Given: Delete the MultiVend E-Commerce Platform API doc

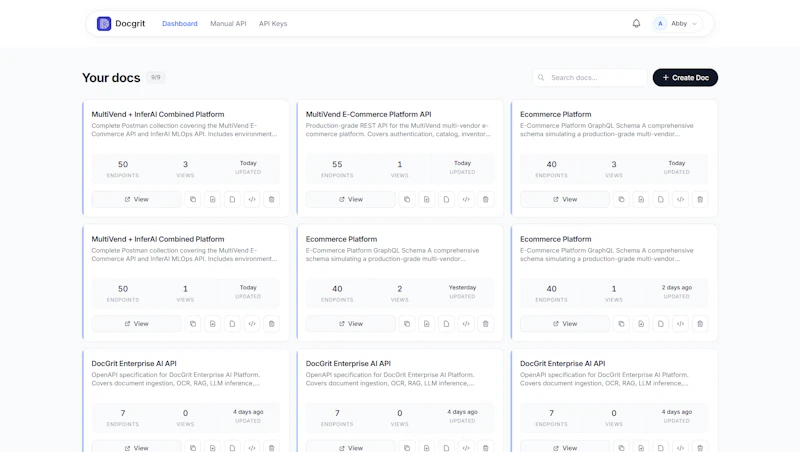Looking at the screenshot, I should coord(486,199).
